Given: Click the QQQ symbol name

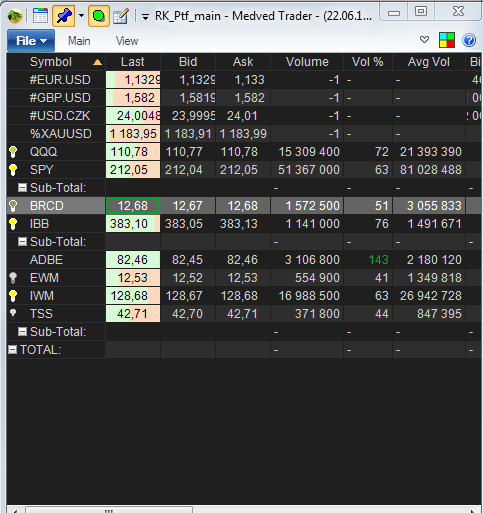Looking at the screenshot, I should coord(44,152).
